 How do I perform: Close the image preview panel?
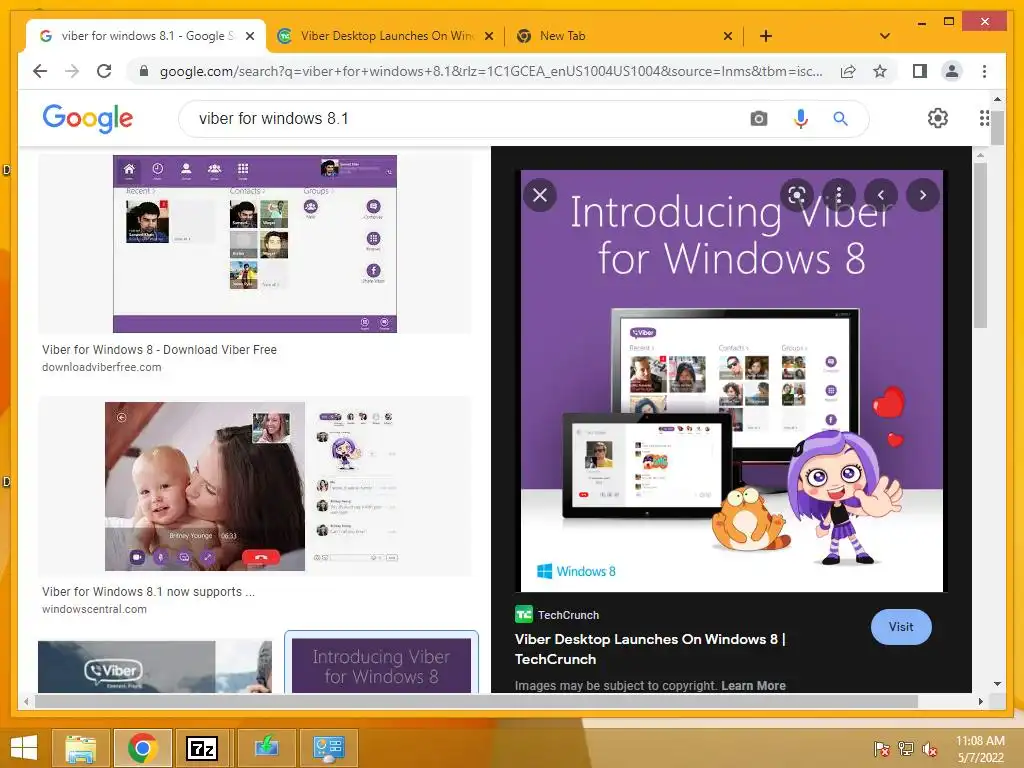coord(540,195)
